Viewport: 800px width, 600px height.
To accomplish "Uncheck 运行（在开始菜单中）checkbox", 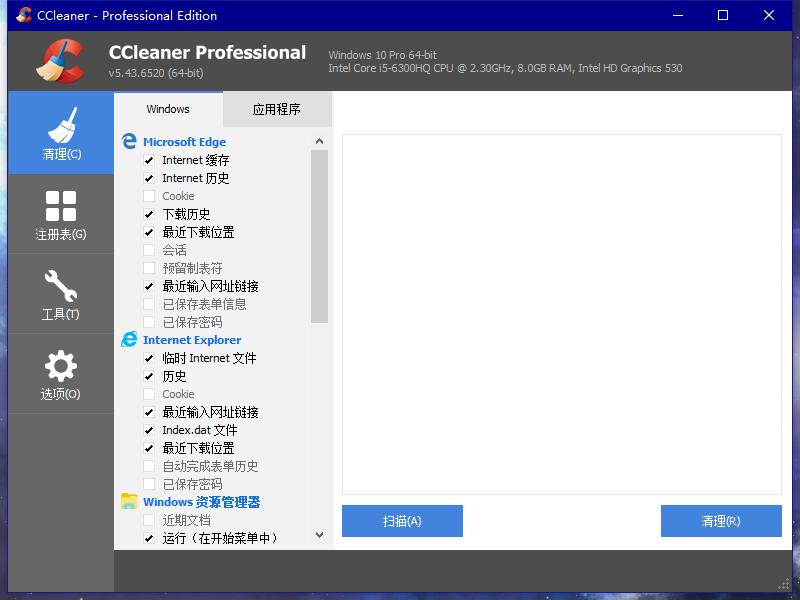I will pyautogui.click(x=149, y=538).
